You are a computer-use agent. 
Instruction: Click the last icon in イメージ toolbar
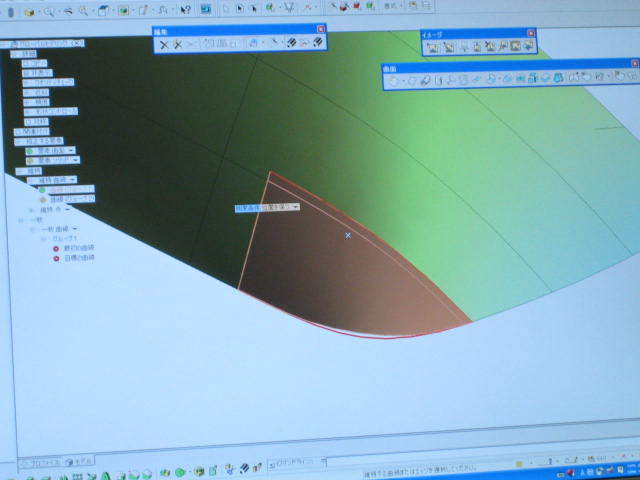(x=528, y=46)
